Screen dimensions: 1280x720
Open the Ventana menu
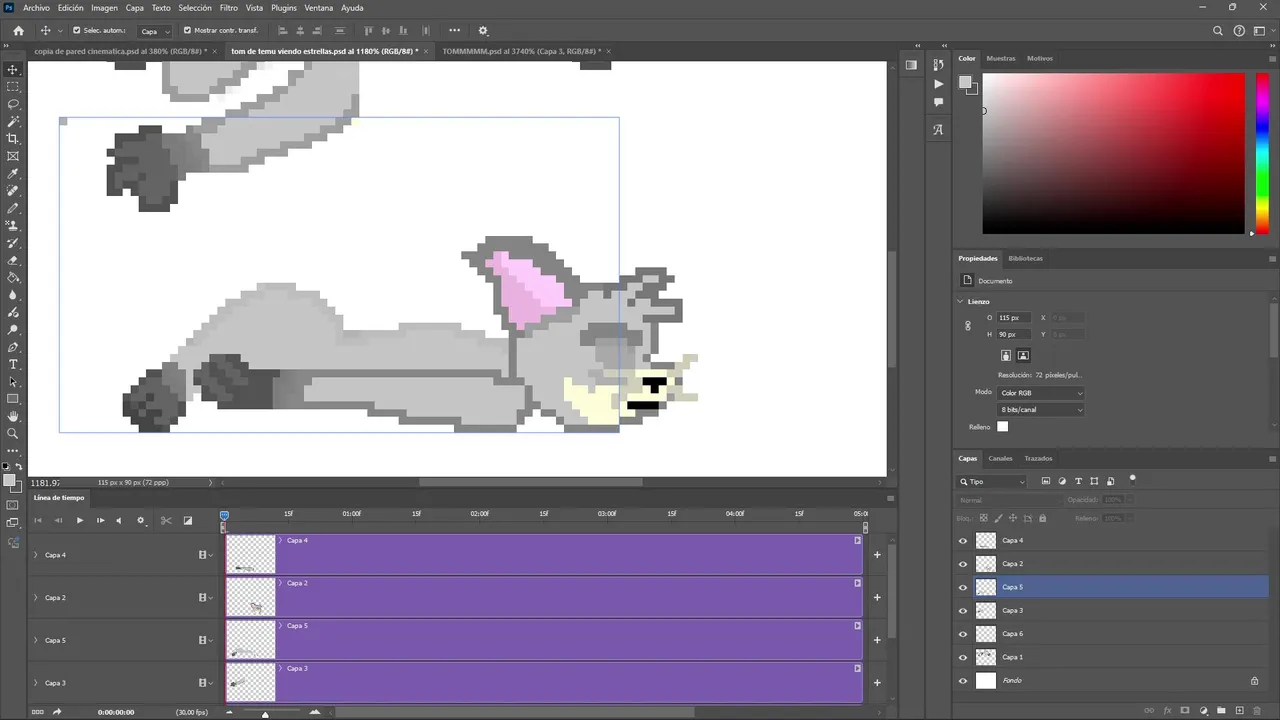pyautogui.click(x=319, y=8)
